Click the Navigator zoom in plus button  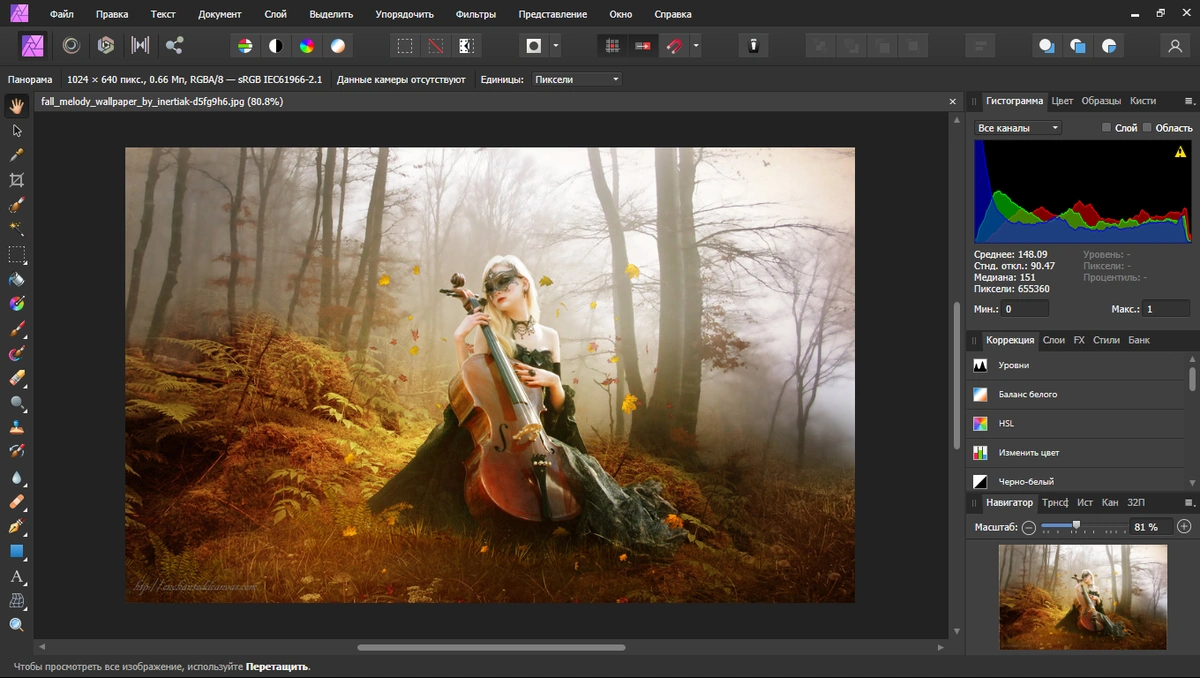[x=1184, y=526]
